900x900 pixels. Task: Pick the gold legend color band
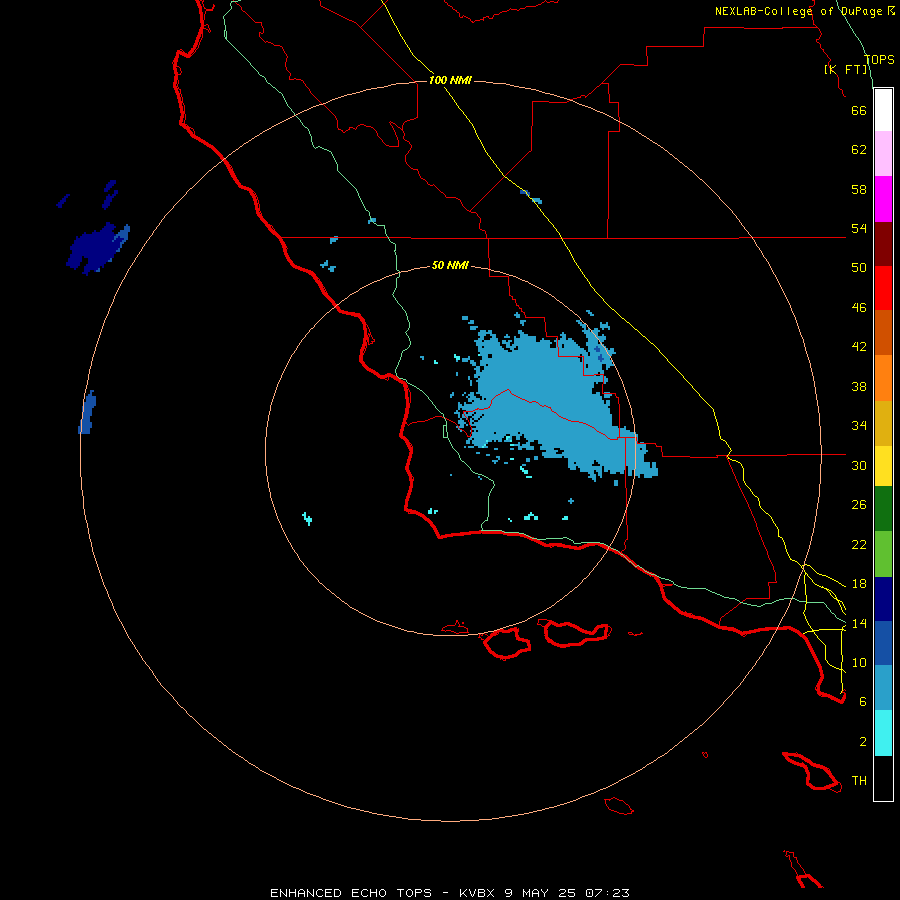[883, 423]
